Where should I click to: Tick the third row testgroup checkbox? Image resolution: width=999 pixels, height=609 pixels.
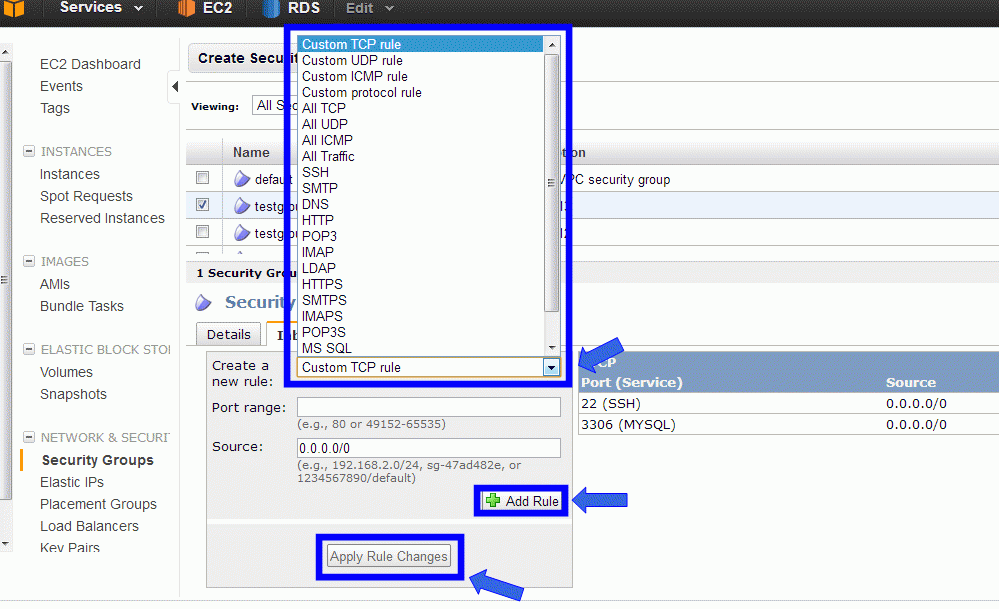pos(203,231)
